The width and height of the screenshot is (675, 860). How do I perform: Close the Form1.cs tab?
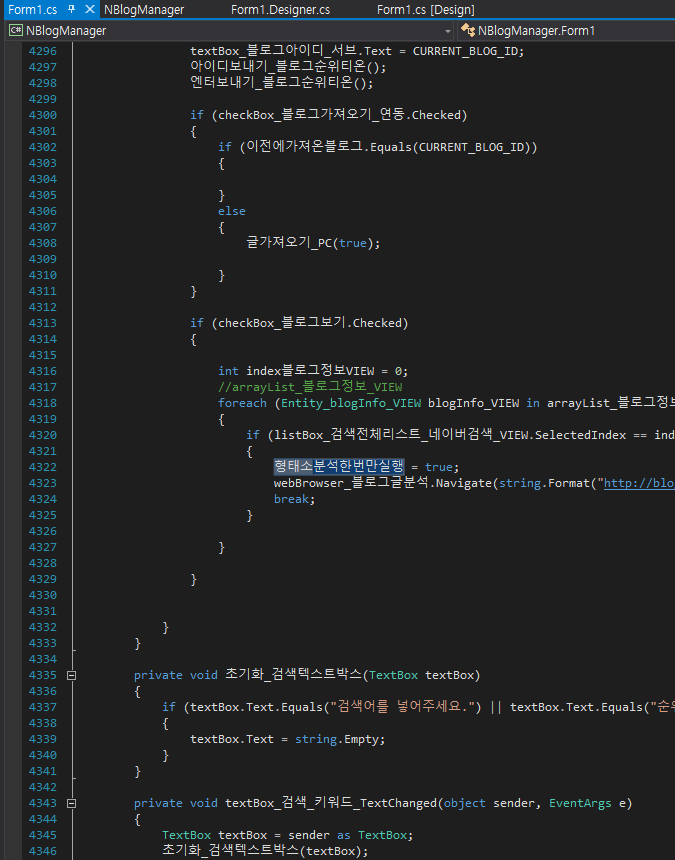click(x=90, y=9)
